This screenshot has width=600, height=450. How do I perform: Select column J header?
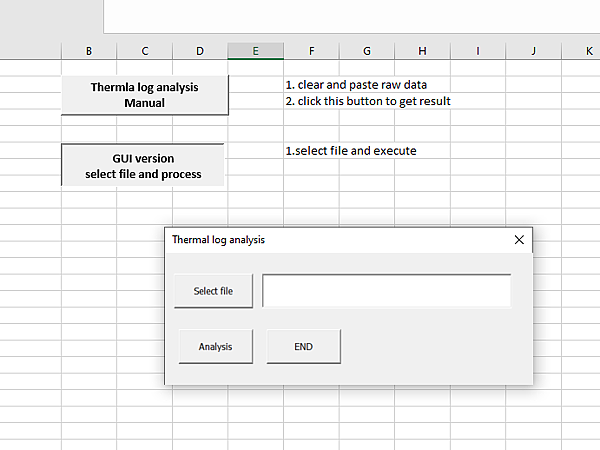(x=533, y=51)
